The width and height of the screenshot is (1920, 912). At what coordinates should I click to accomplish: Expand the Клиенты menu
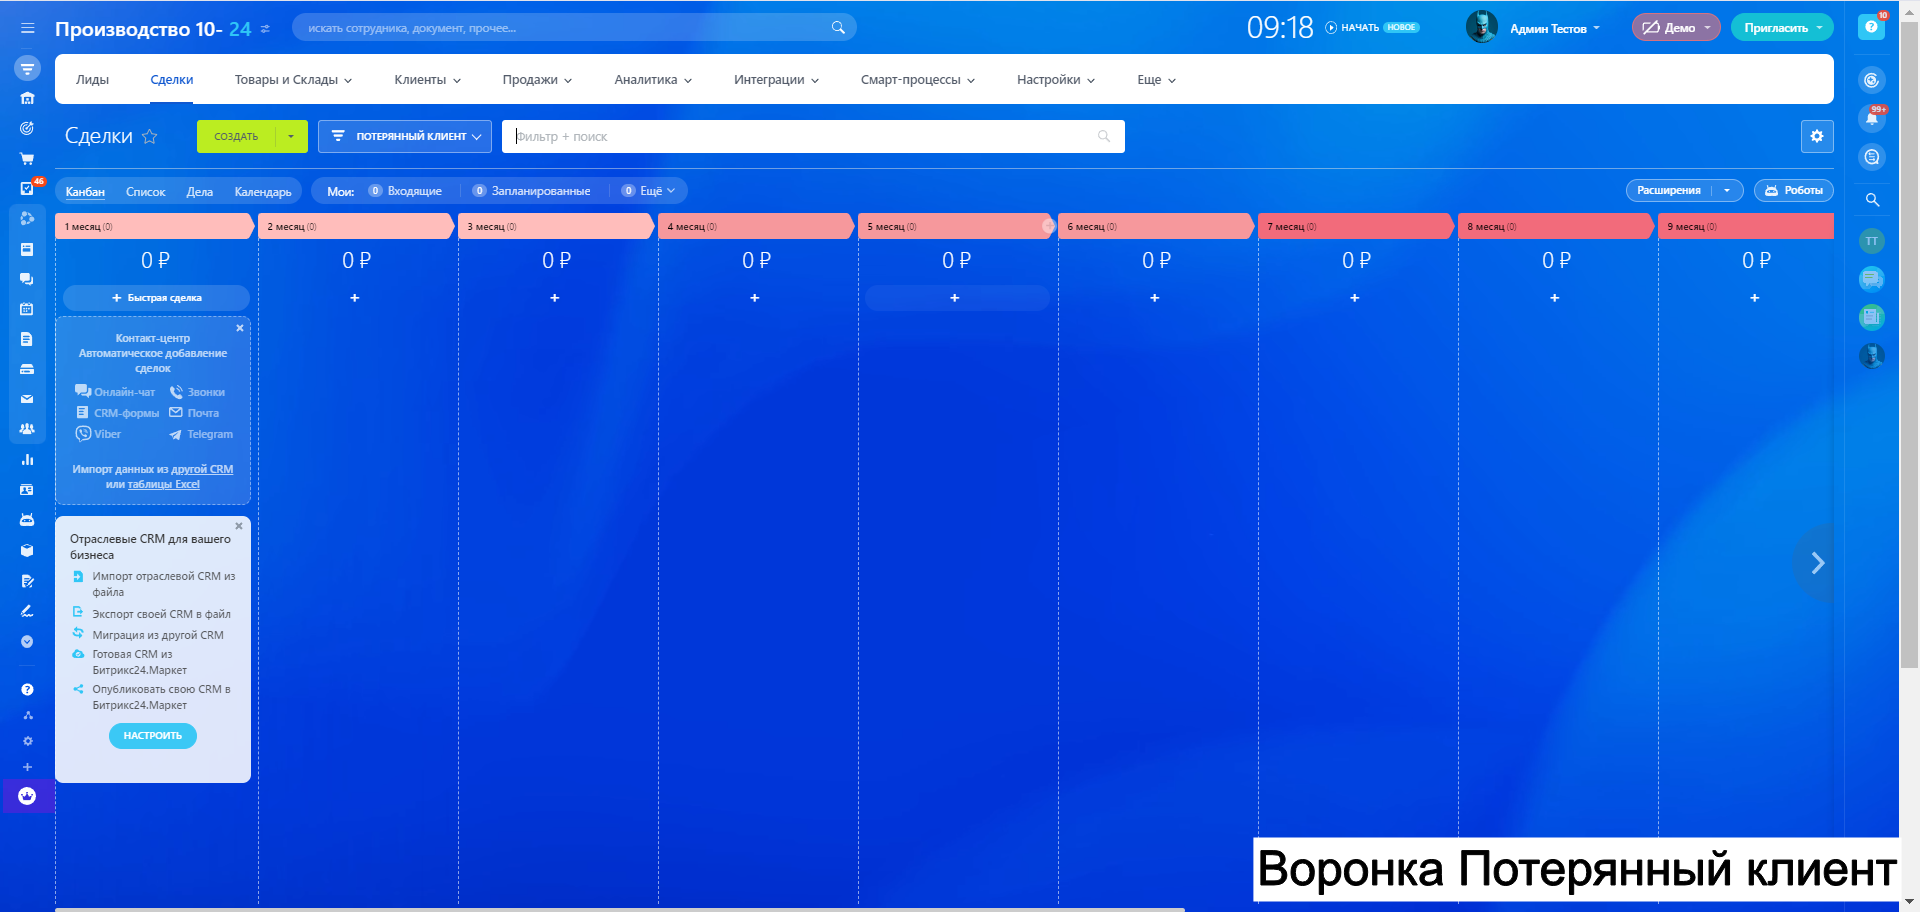(427, 80)
